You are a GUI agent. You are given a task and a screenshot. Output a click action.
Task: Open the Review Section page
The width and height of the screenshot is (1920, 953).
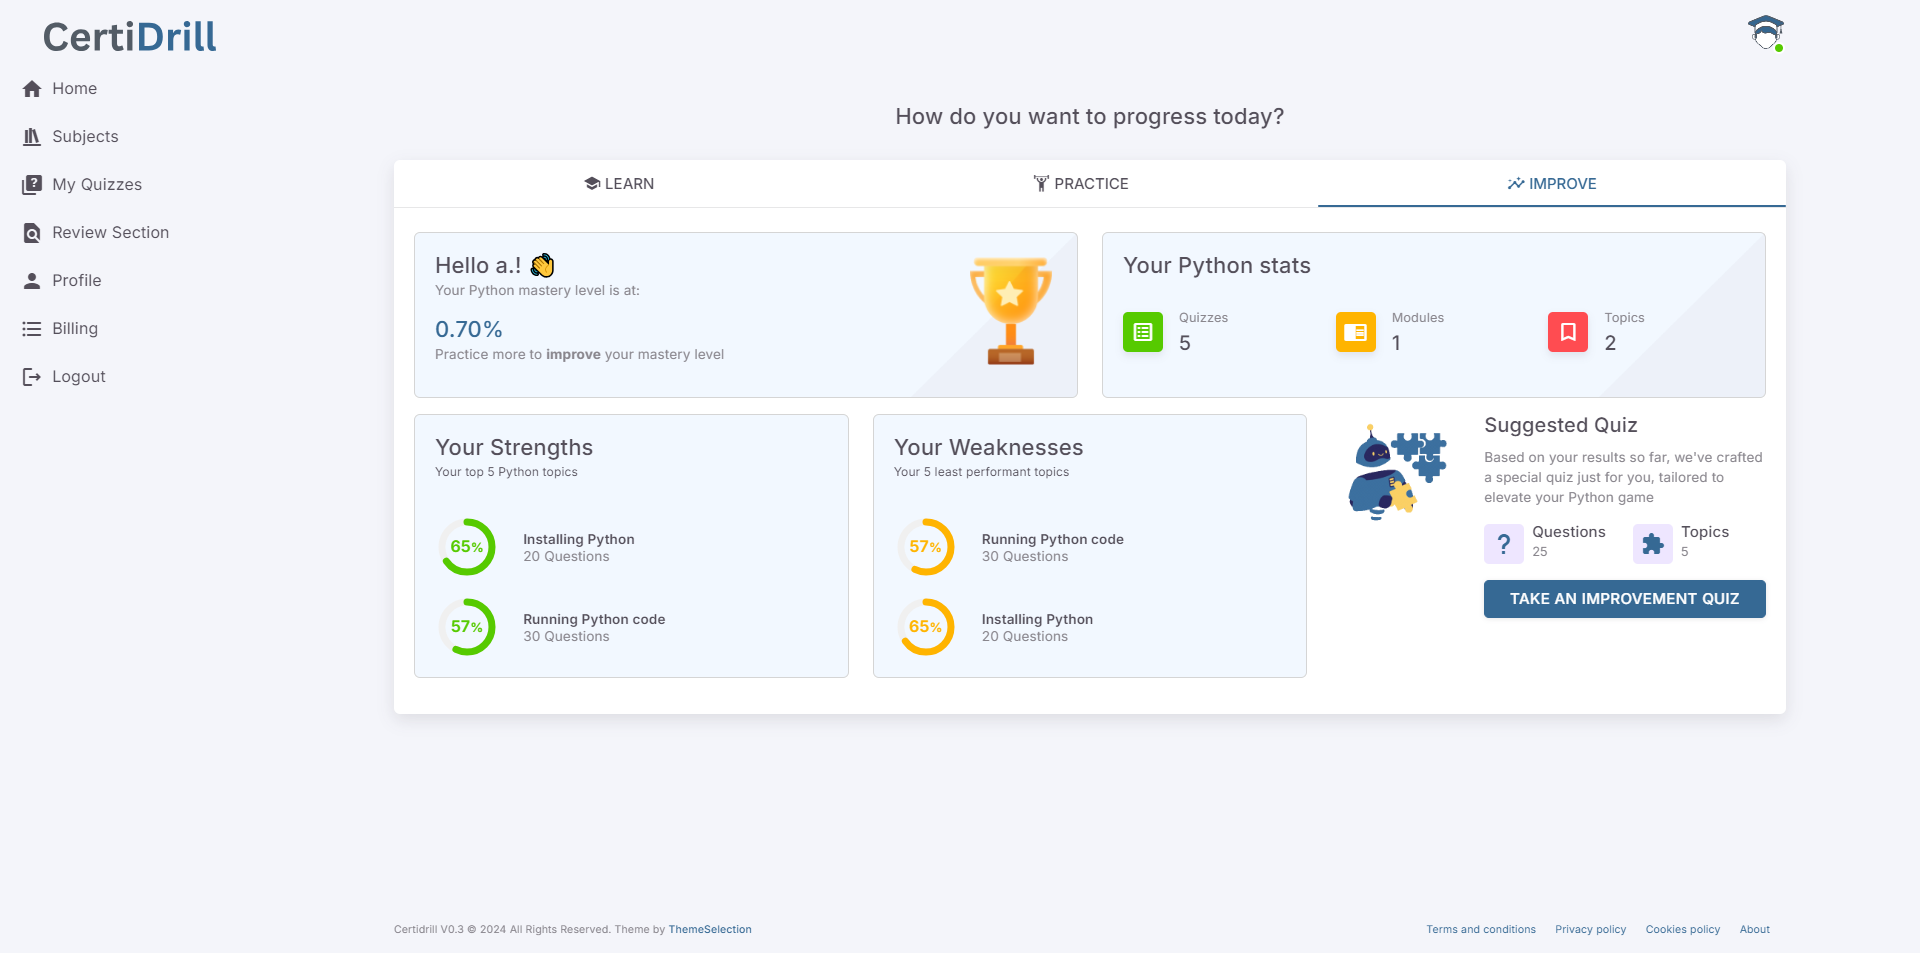(x=110, y=233)
